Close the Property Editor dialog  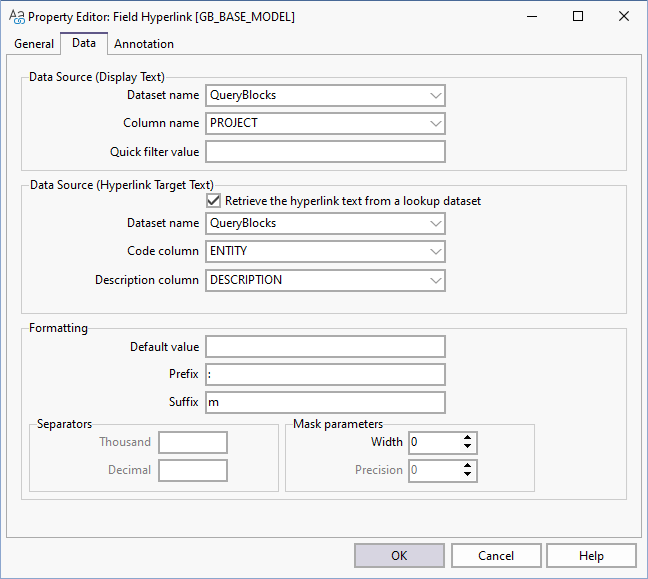click(x=624, y=17)
